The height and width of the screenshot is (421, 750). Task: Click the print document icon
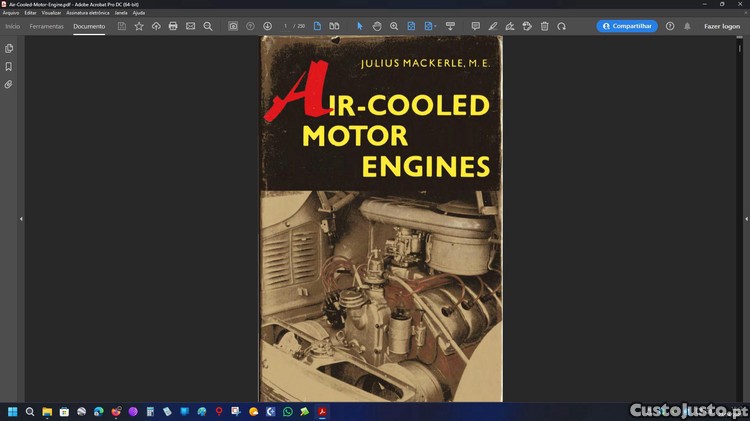[173, 26]
